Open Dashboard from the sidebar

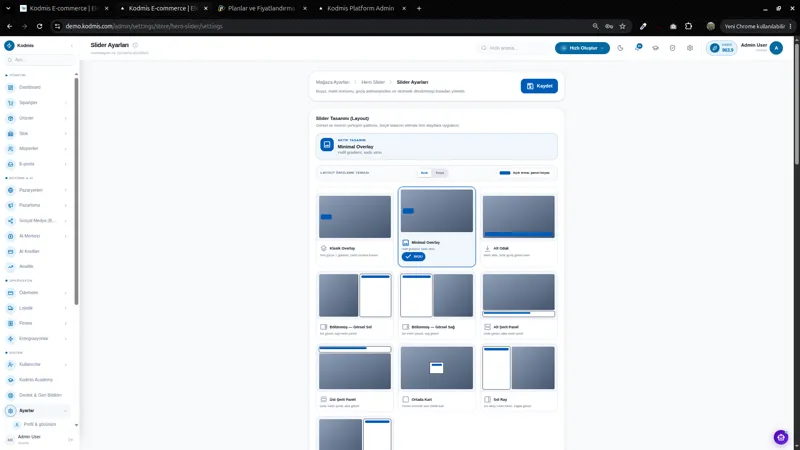click(x=30, y=87)
